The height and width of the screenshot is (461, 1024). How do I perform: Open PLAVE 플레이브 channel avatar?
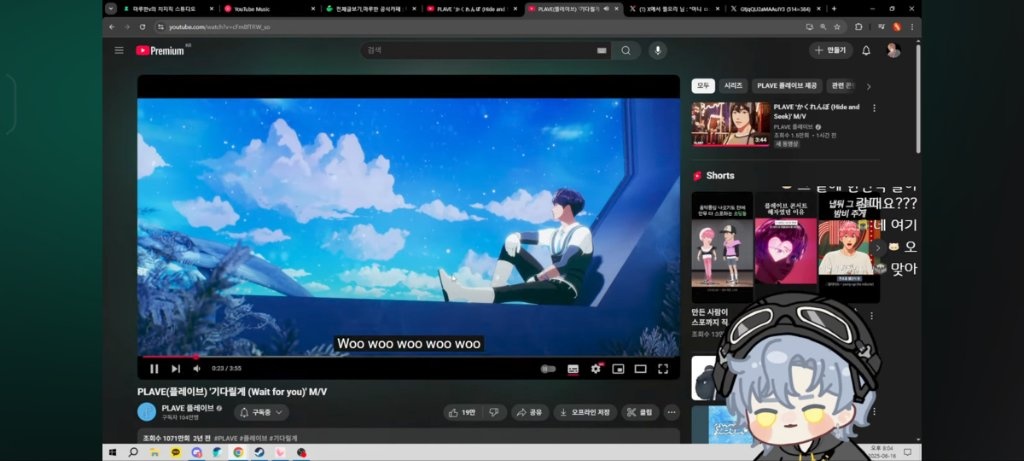click(x=147, y=412)
